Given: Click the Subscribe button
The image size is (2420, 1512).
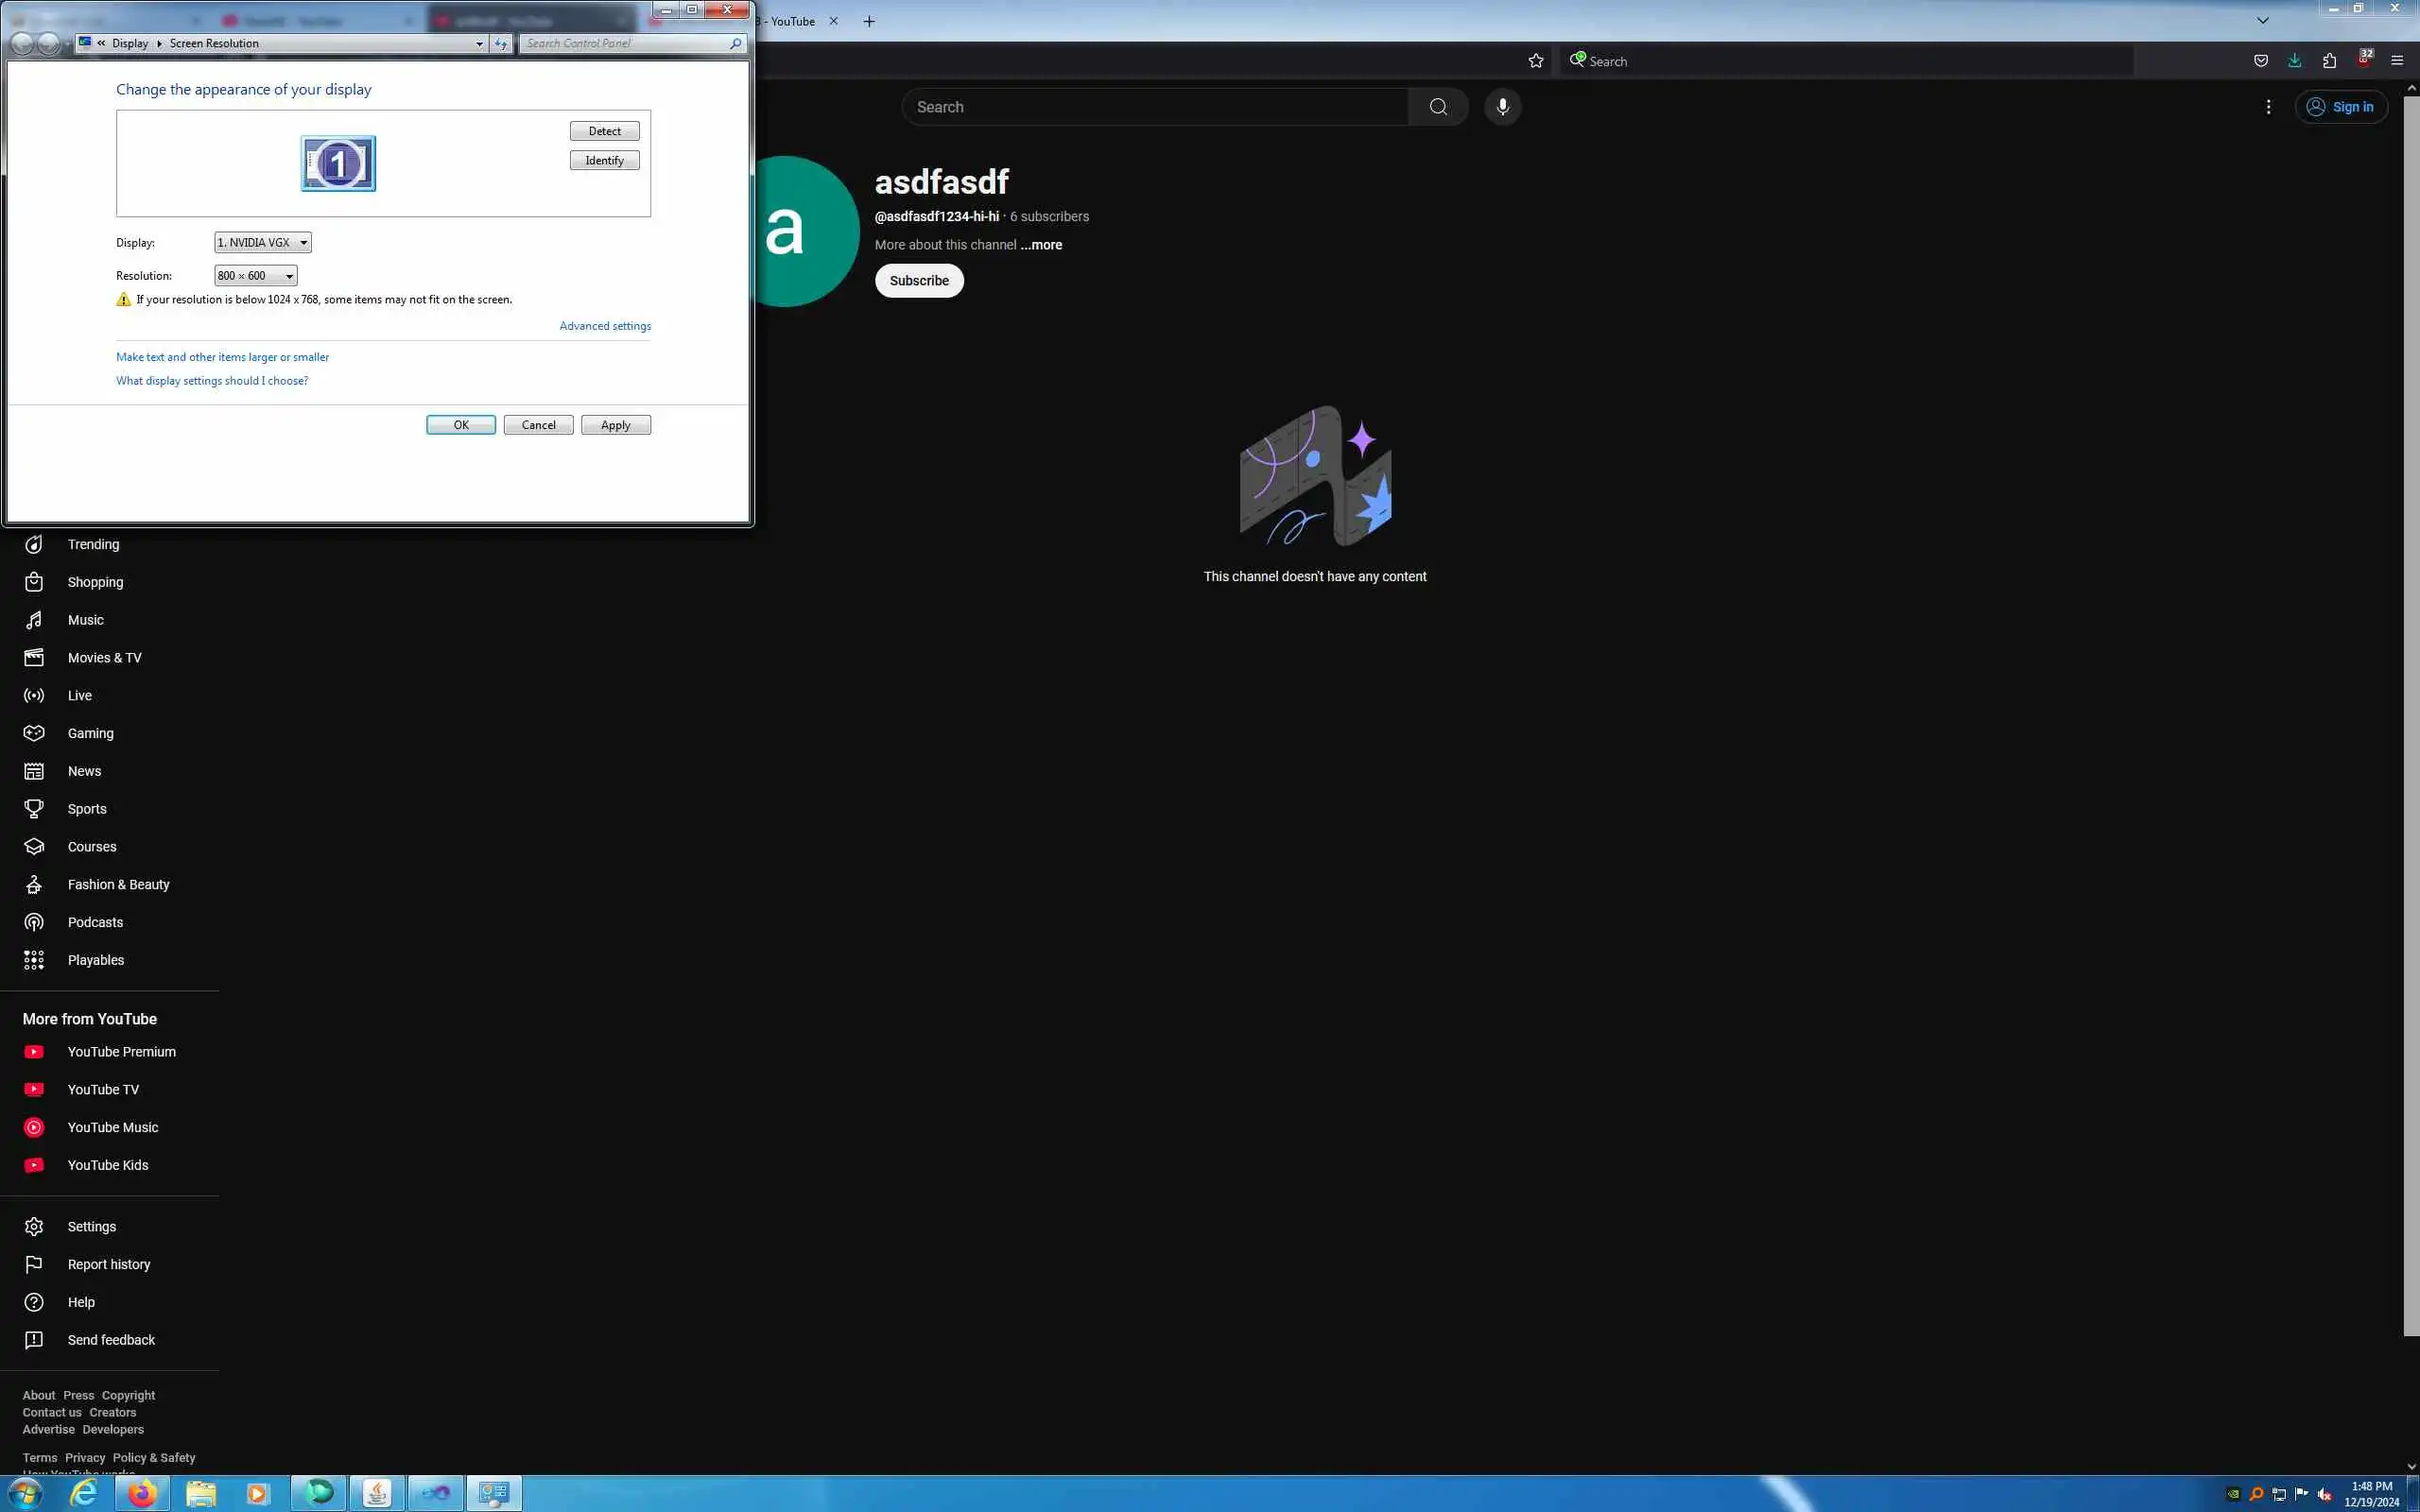Looking at the screenshot, I should (x=919, y=281).
